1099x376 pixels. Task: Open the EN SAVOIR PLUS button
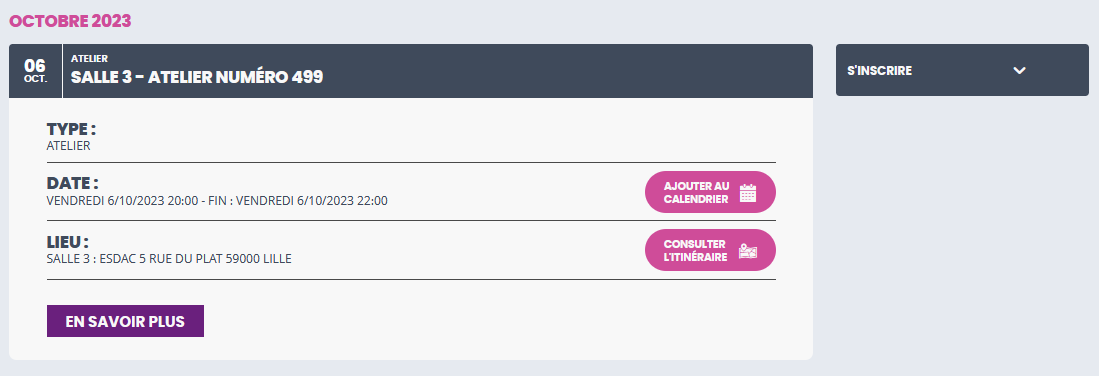tap(125, 321)
